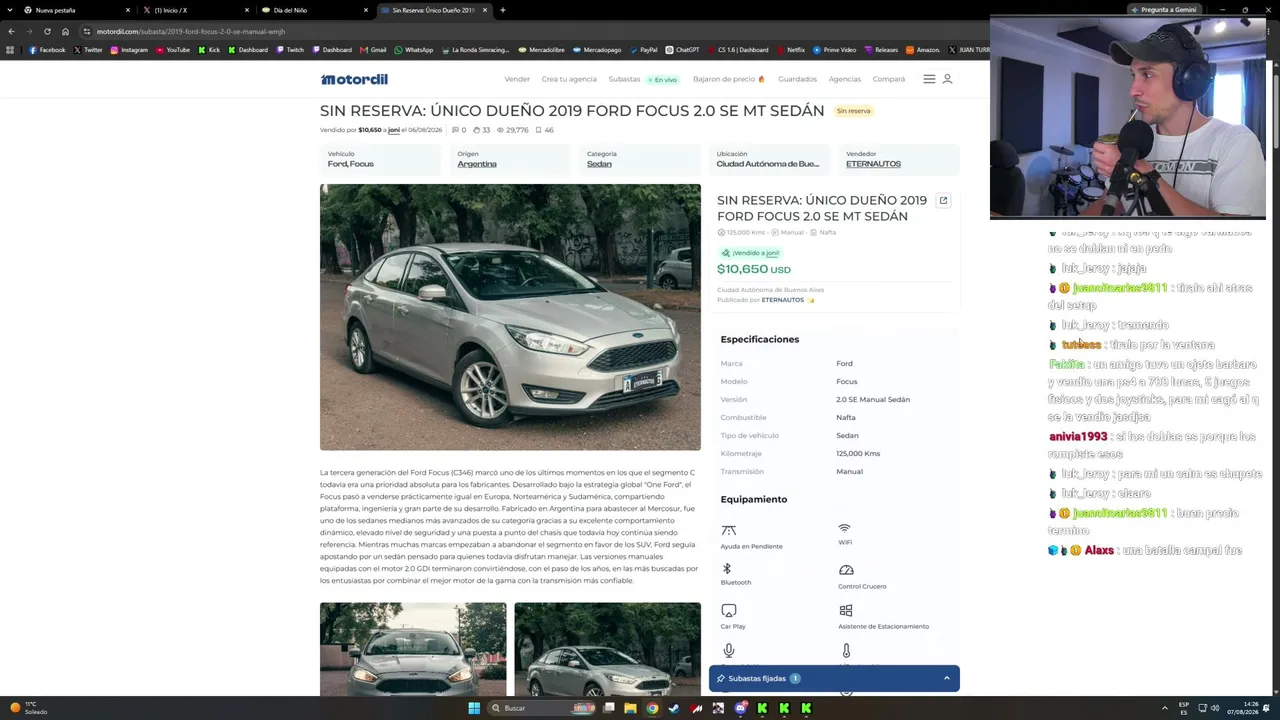The height and width of the screenshot is (720, 1280).
Task: Open the Netflix bookmark
Action: [790, 50]
